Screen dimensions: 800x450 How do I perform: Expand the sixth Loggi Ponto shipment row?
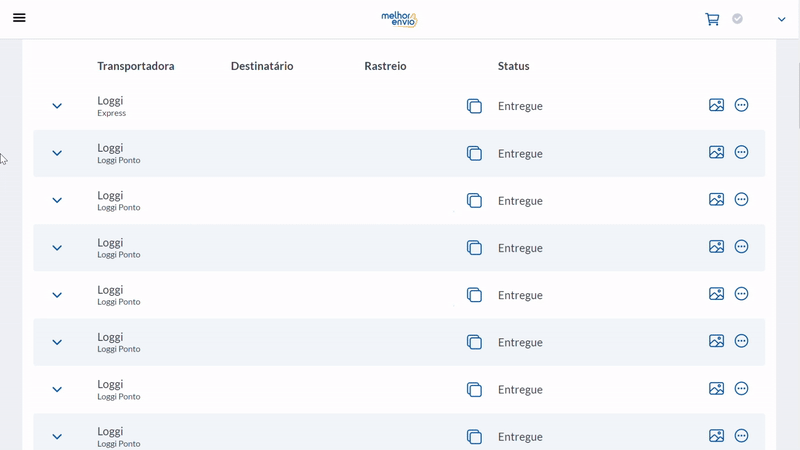[57, 389]
